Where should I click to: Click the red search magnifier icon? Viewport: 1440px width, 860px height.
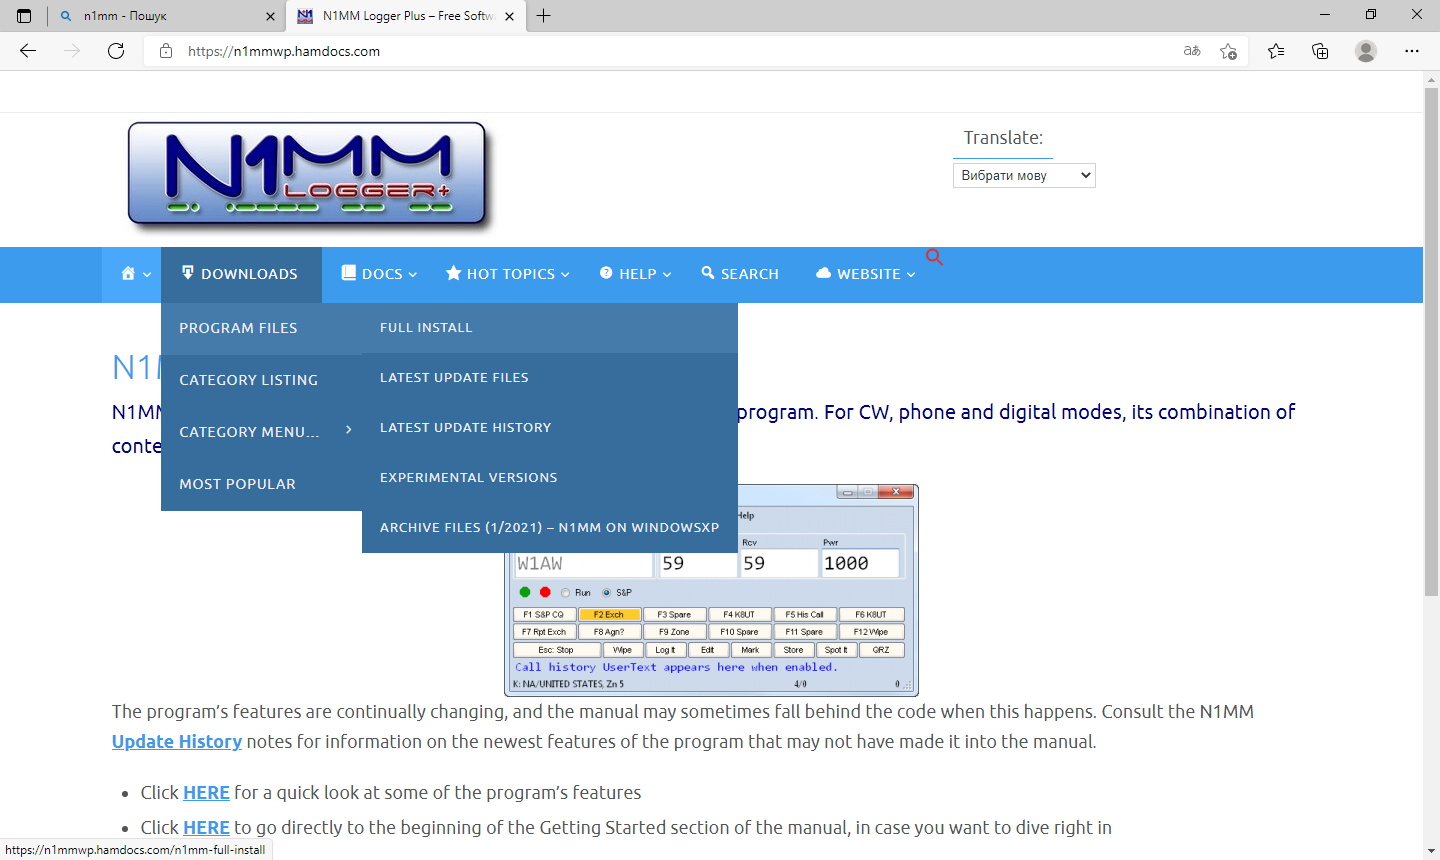934,257
